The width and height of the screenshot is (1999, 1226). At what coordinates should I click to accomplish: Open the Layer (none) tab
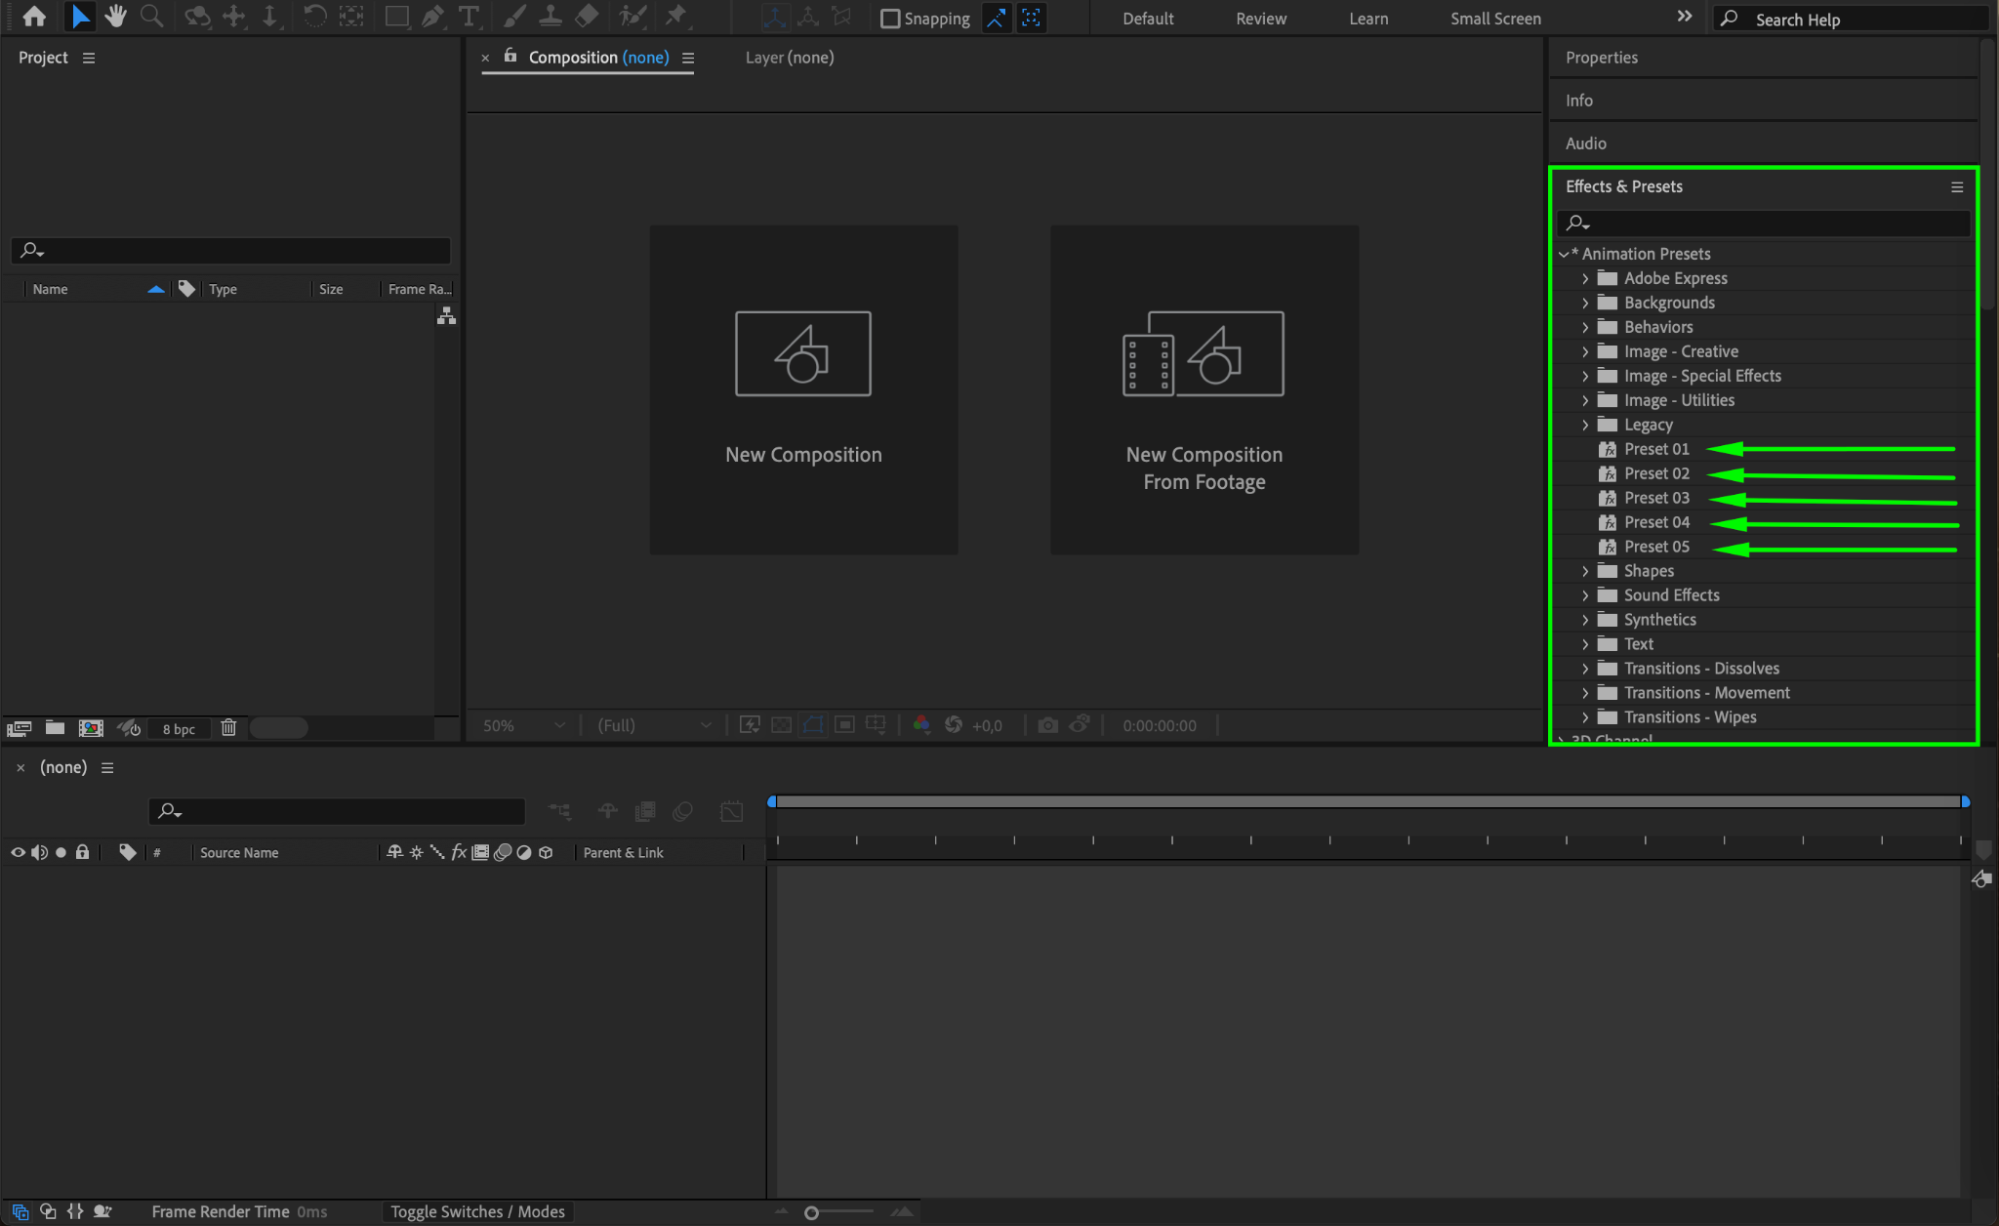pos(789,57)
